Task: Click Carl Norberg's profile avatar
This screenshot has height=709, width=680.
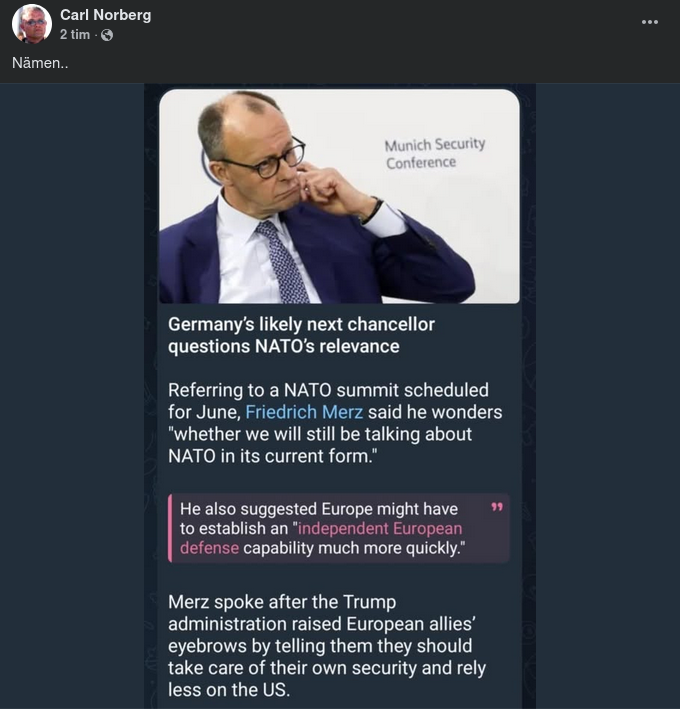Action: click(x=32, y=24)
